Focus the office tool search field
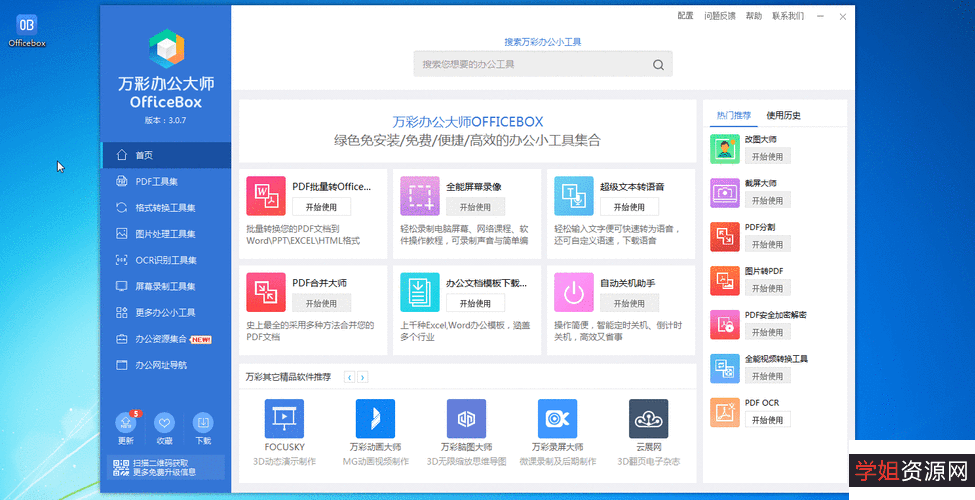The width and height of the screenshot is (975, 500). 543,64
